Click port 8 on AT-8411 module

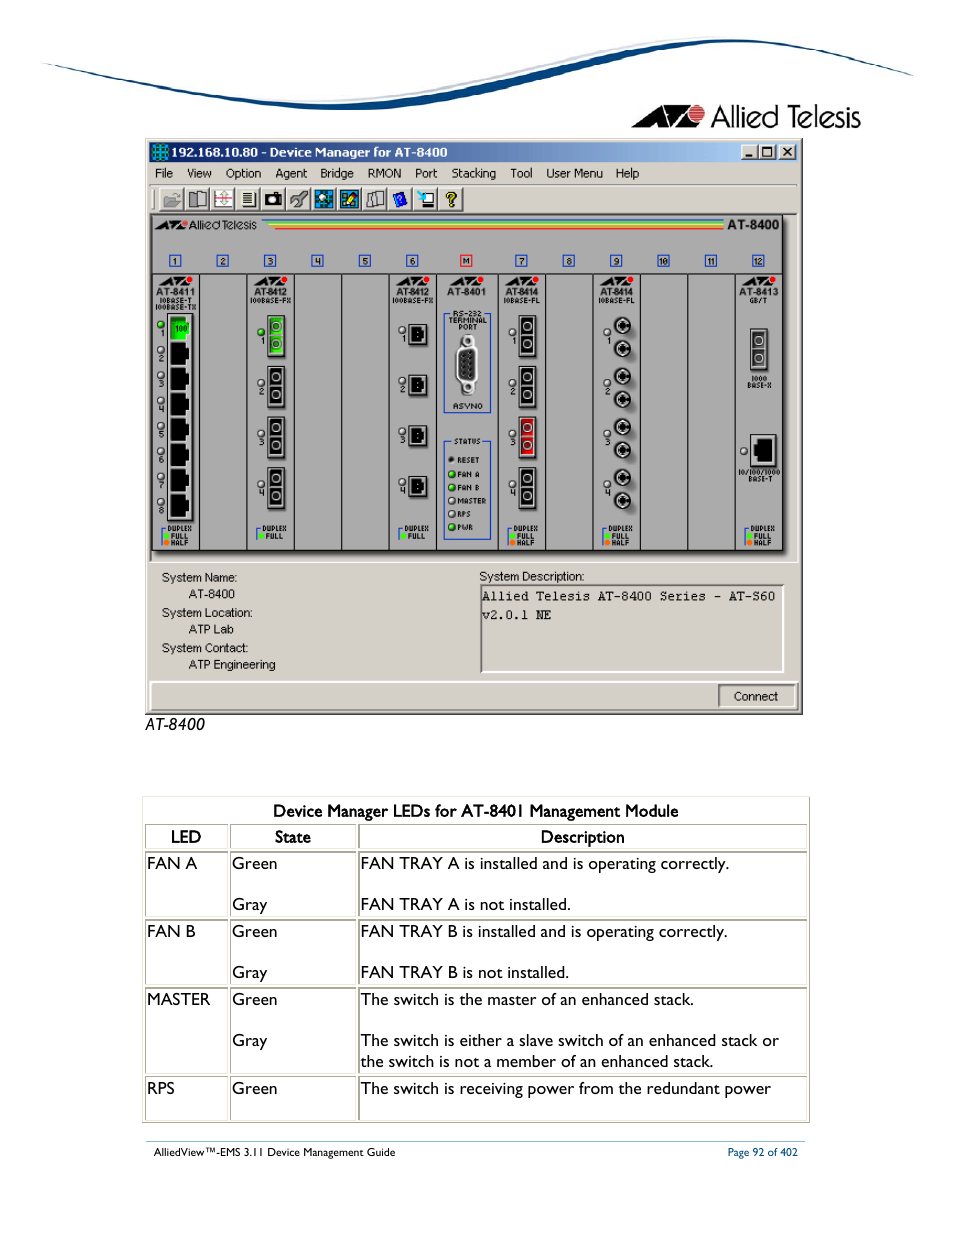(x=180, y=505)
